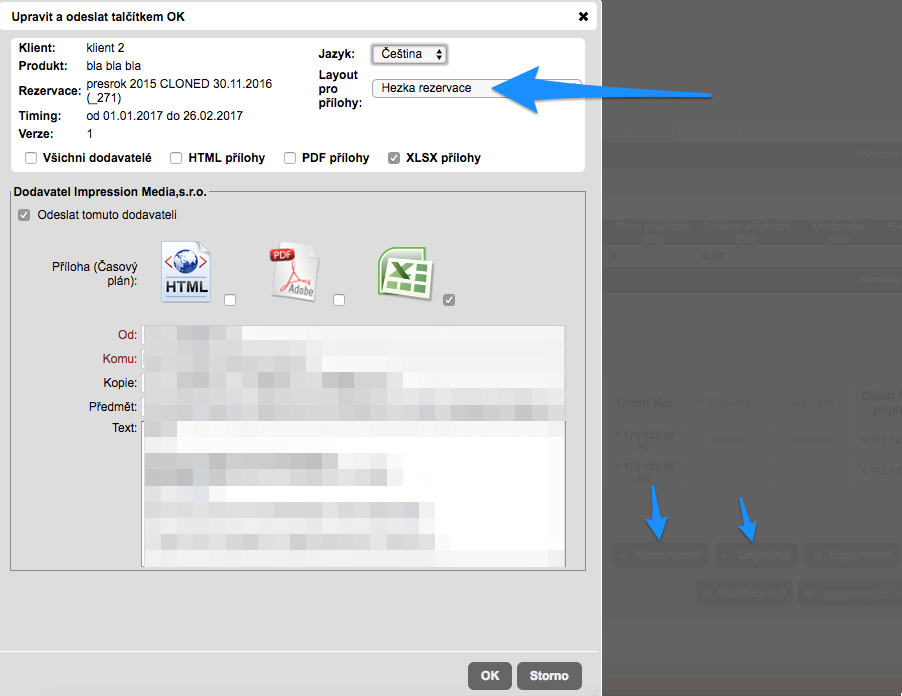This screenshot has width=902, height=696.
Task: Enable the PDF přílohy checkbox
Action: click(x=290, y=158)
